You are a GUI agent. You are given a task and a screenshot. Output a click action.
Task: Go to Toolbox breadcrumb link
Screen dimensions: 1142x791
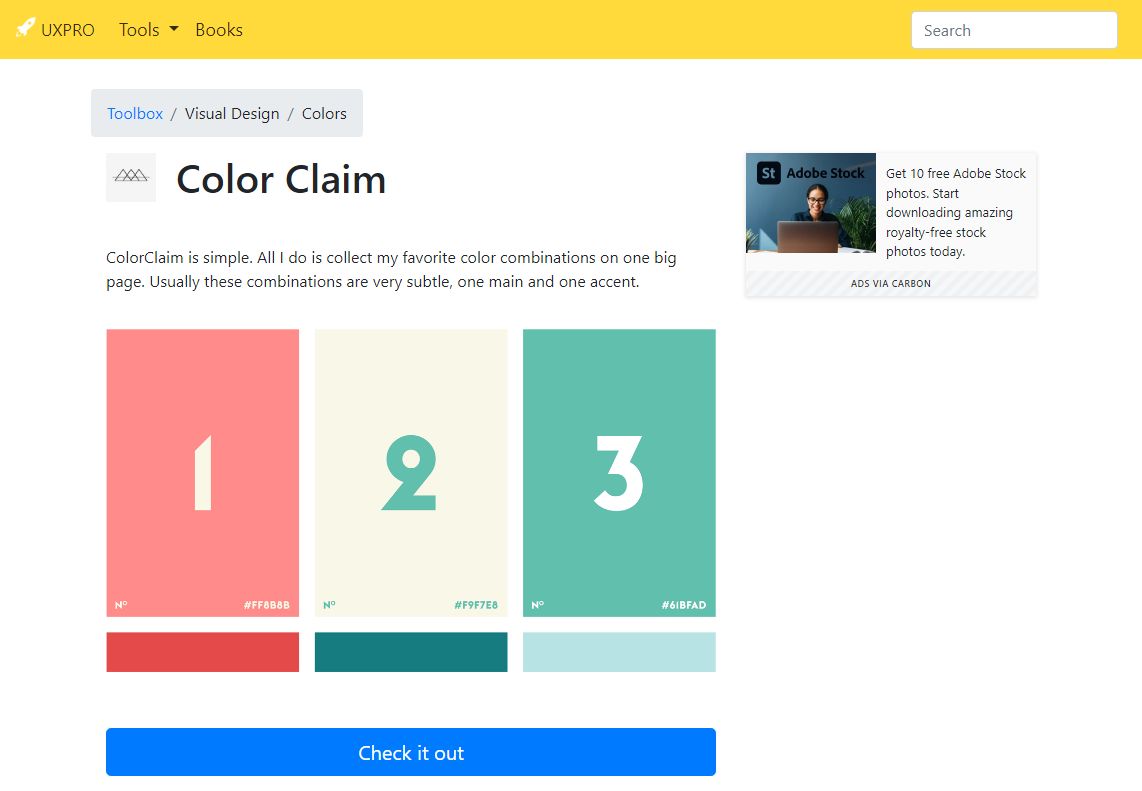(x=135, y=114)
